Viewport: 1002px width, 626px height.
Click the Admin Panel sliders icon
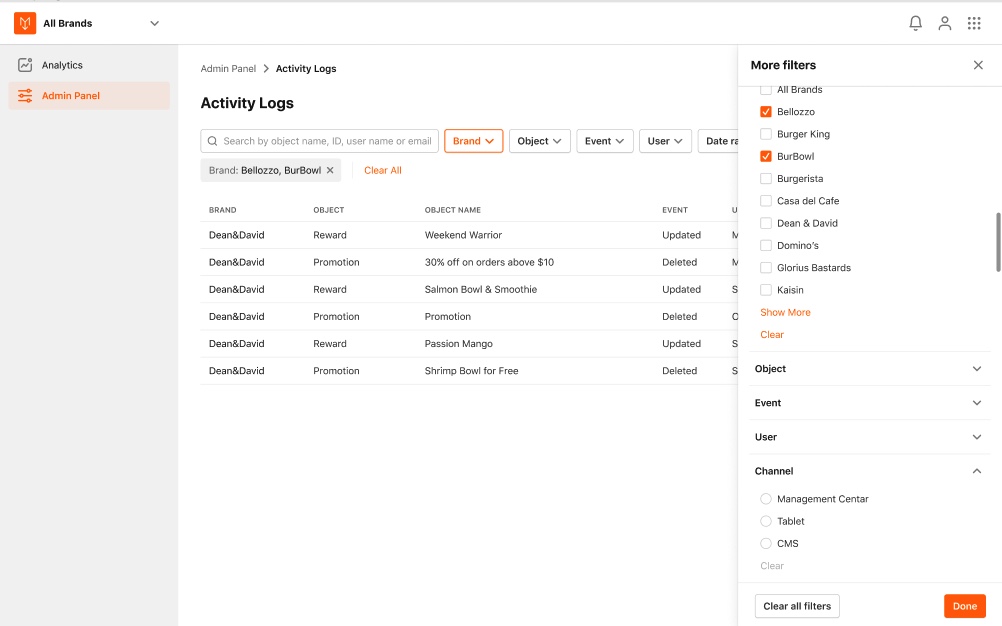coord(25,96)
